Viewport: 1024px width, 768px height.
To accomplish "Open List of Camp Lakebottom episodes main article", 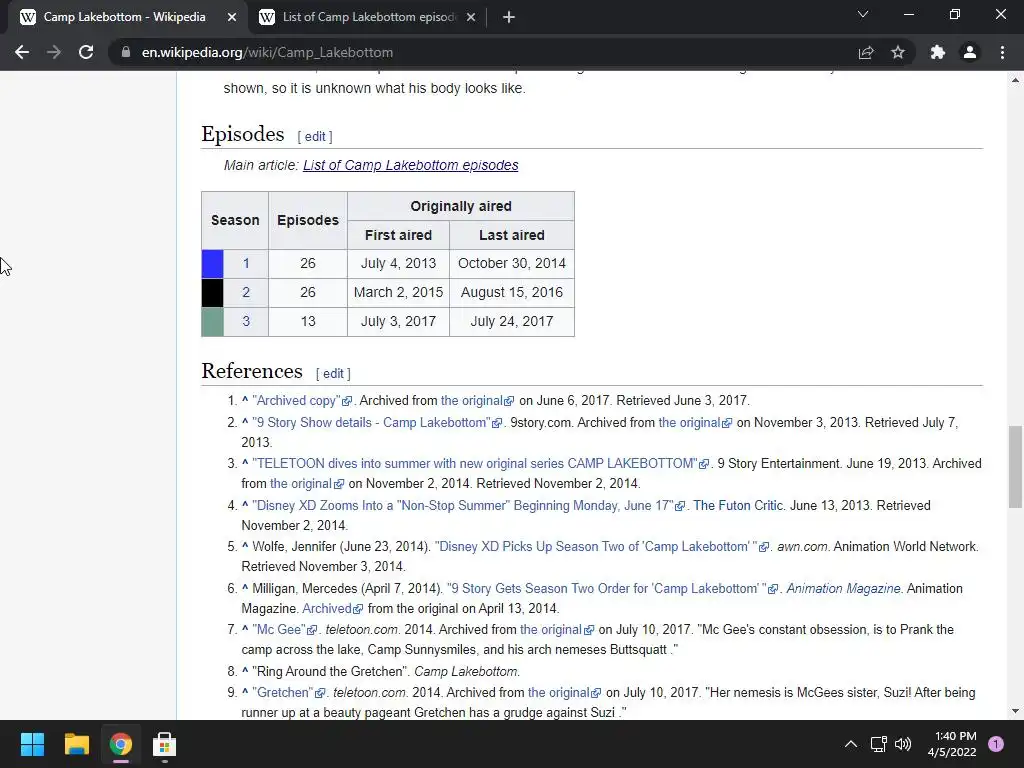I will coord(411,165).
